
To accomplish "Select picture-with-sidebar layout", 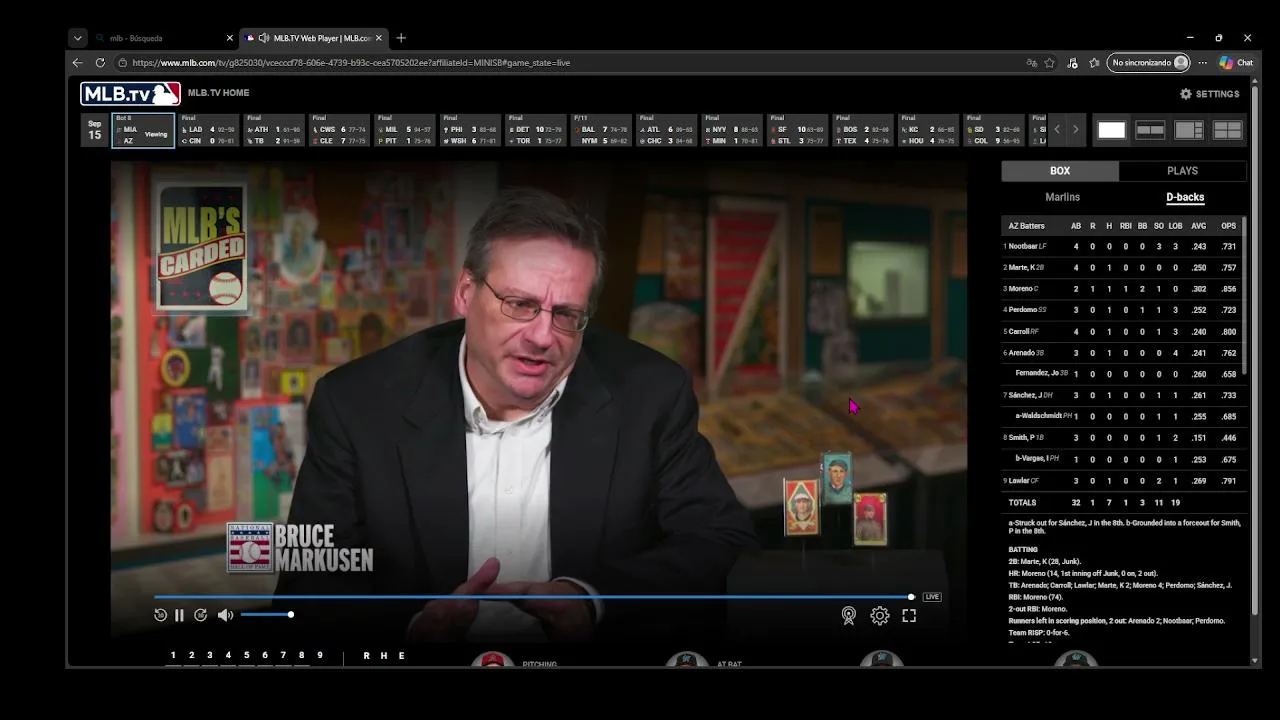I will coord(1189,130).
